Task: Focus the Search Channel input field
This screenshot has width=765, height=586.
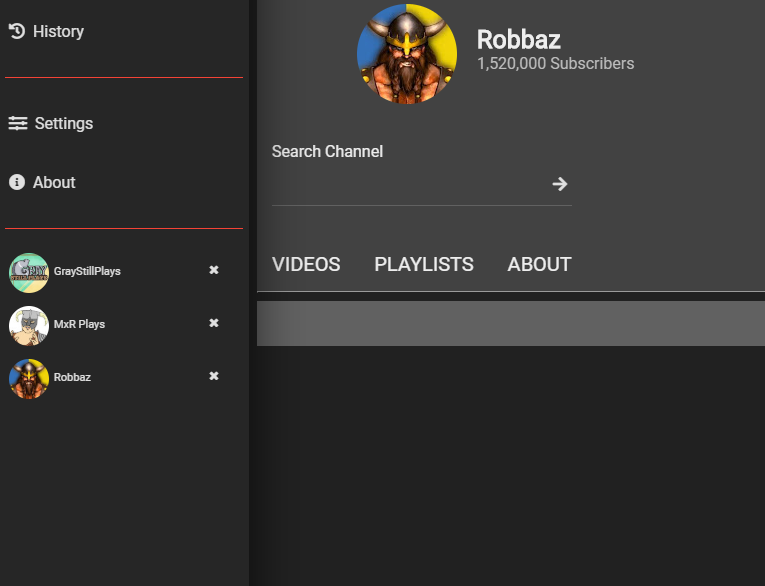Action: pos(409,184)
